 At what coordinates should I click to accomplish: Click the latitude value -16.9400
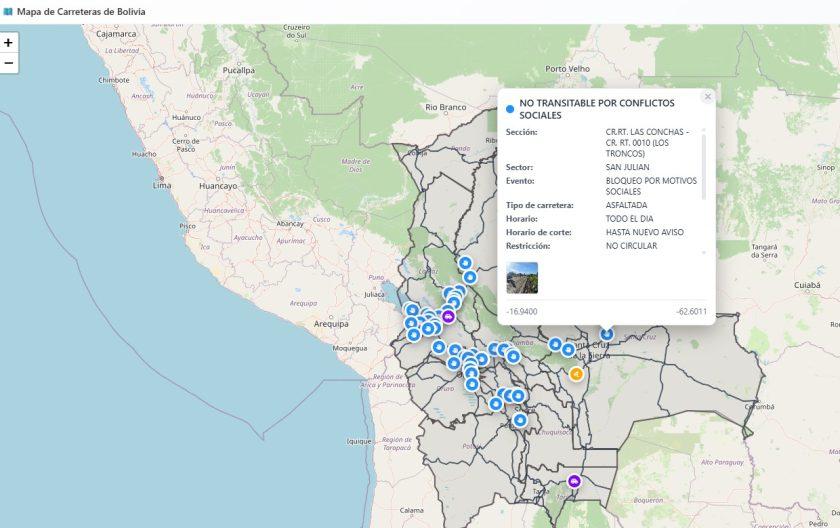[522, 312]
